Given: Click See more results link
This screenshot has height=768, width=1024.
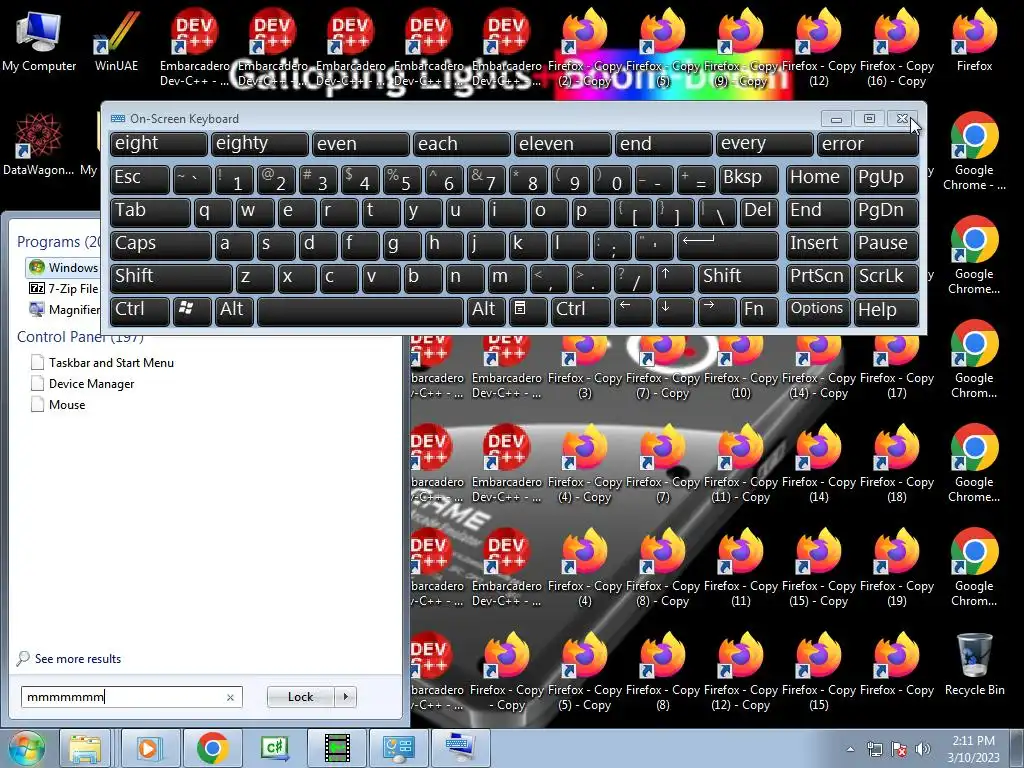Looking at the screenshot, I should click(x=69, y=658).
